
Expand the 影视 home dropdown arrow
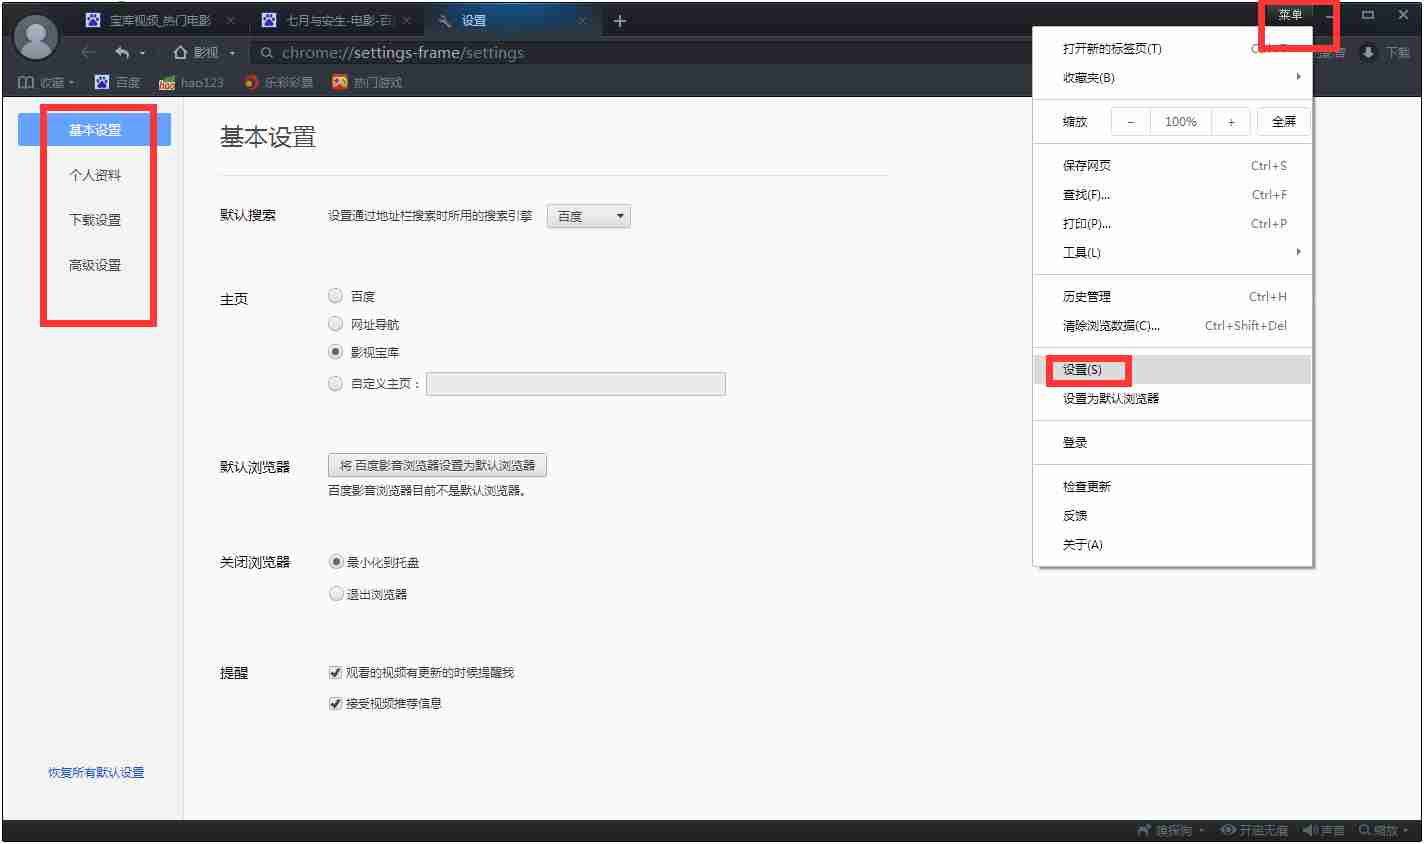pyautogui.click(x=232, y=53)
